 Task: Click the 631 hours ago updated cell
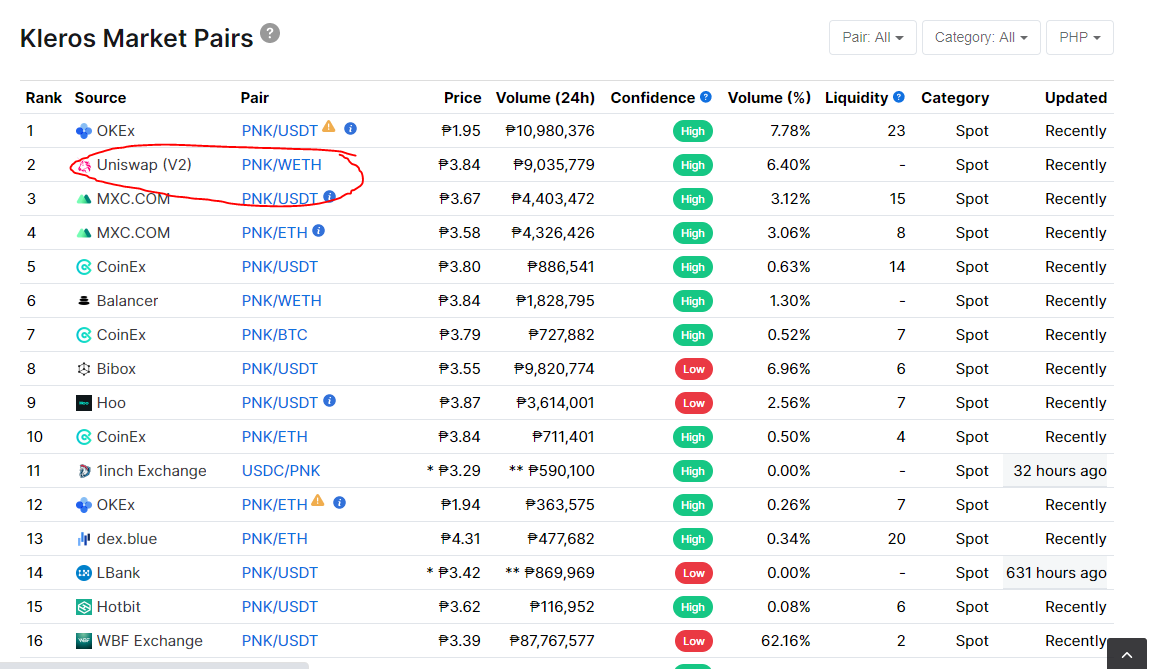(x=1056, y=574)
